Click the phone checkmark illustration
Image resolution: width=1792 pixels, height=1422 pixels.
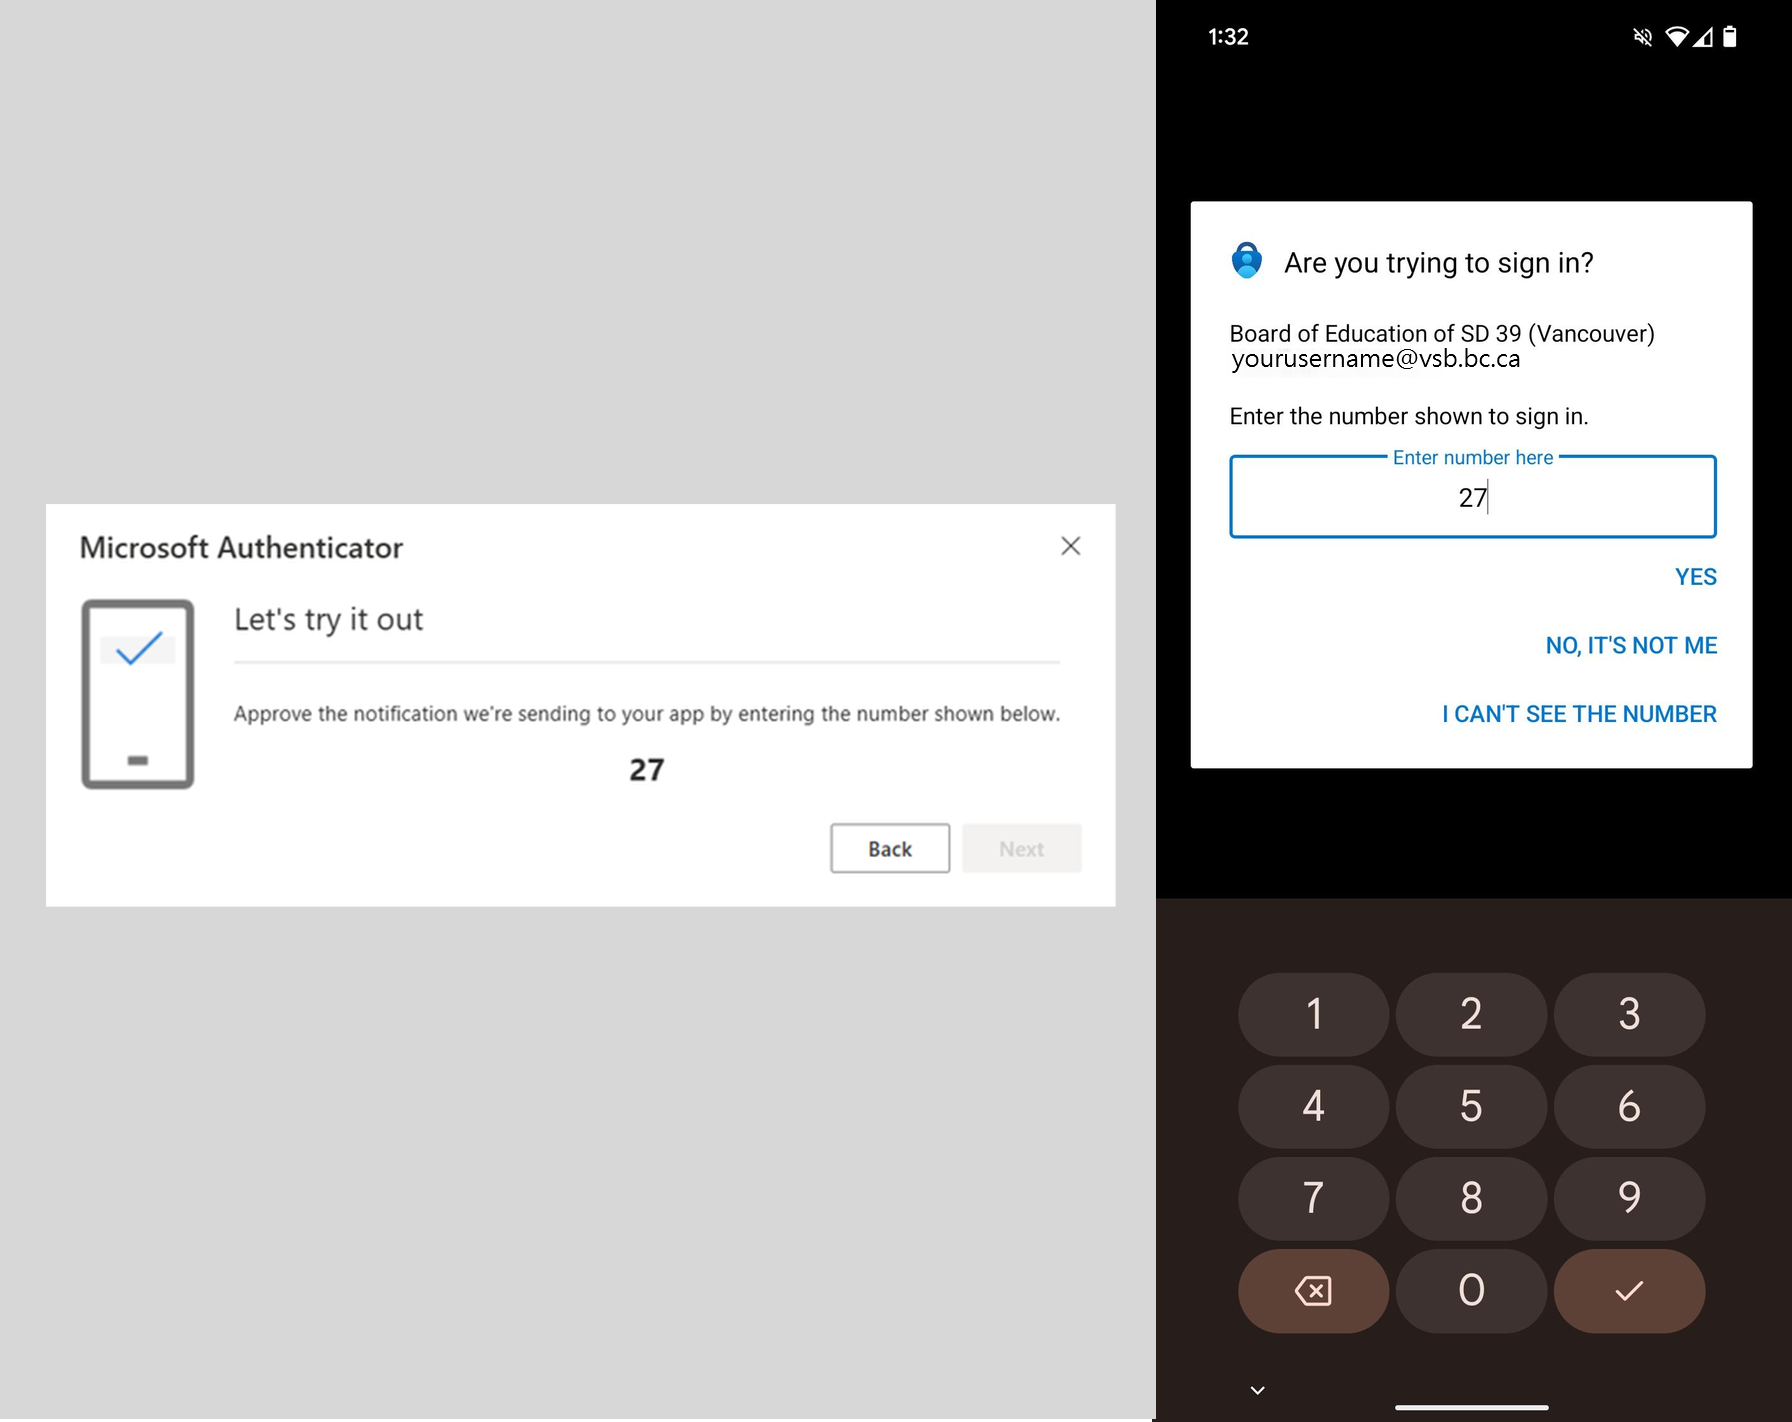click(x=138, y=694)
